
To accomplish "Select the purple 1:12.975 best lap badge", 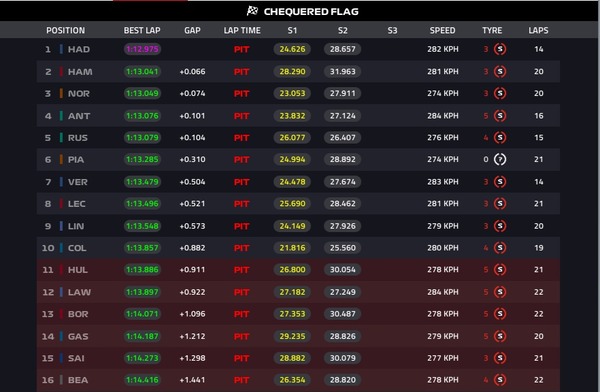I will [142, 49].
